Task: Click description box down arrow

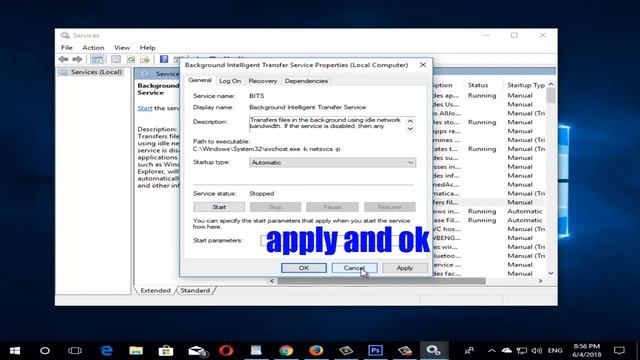Action: pos(410,129)
